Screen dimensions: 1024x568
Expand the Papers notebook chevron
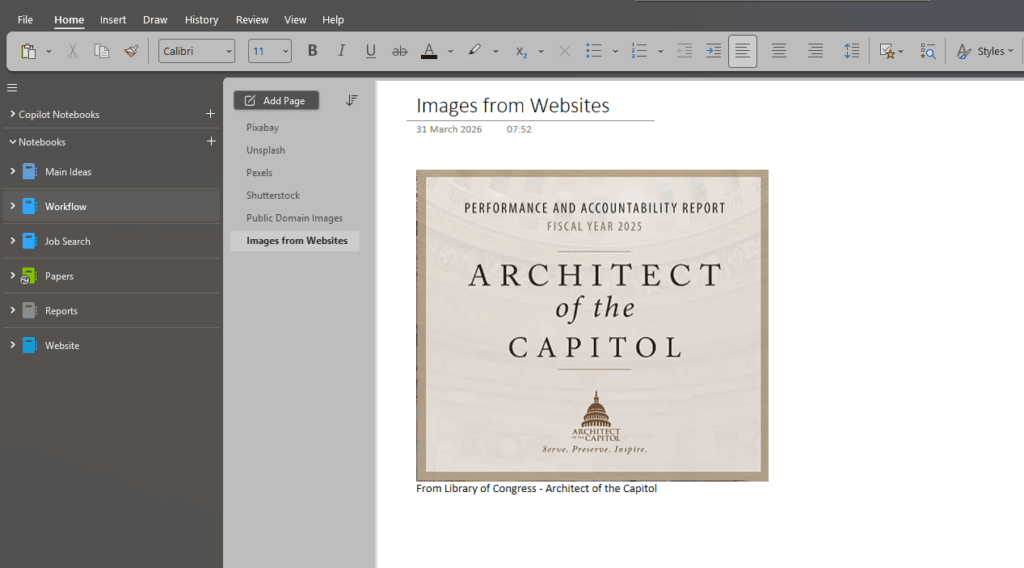pos(12,276)
